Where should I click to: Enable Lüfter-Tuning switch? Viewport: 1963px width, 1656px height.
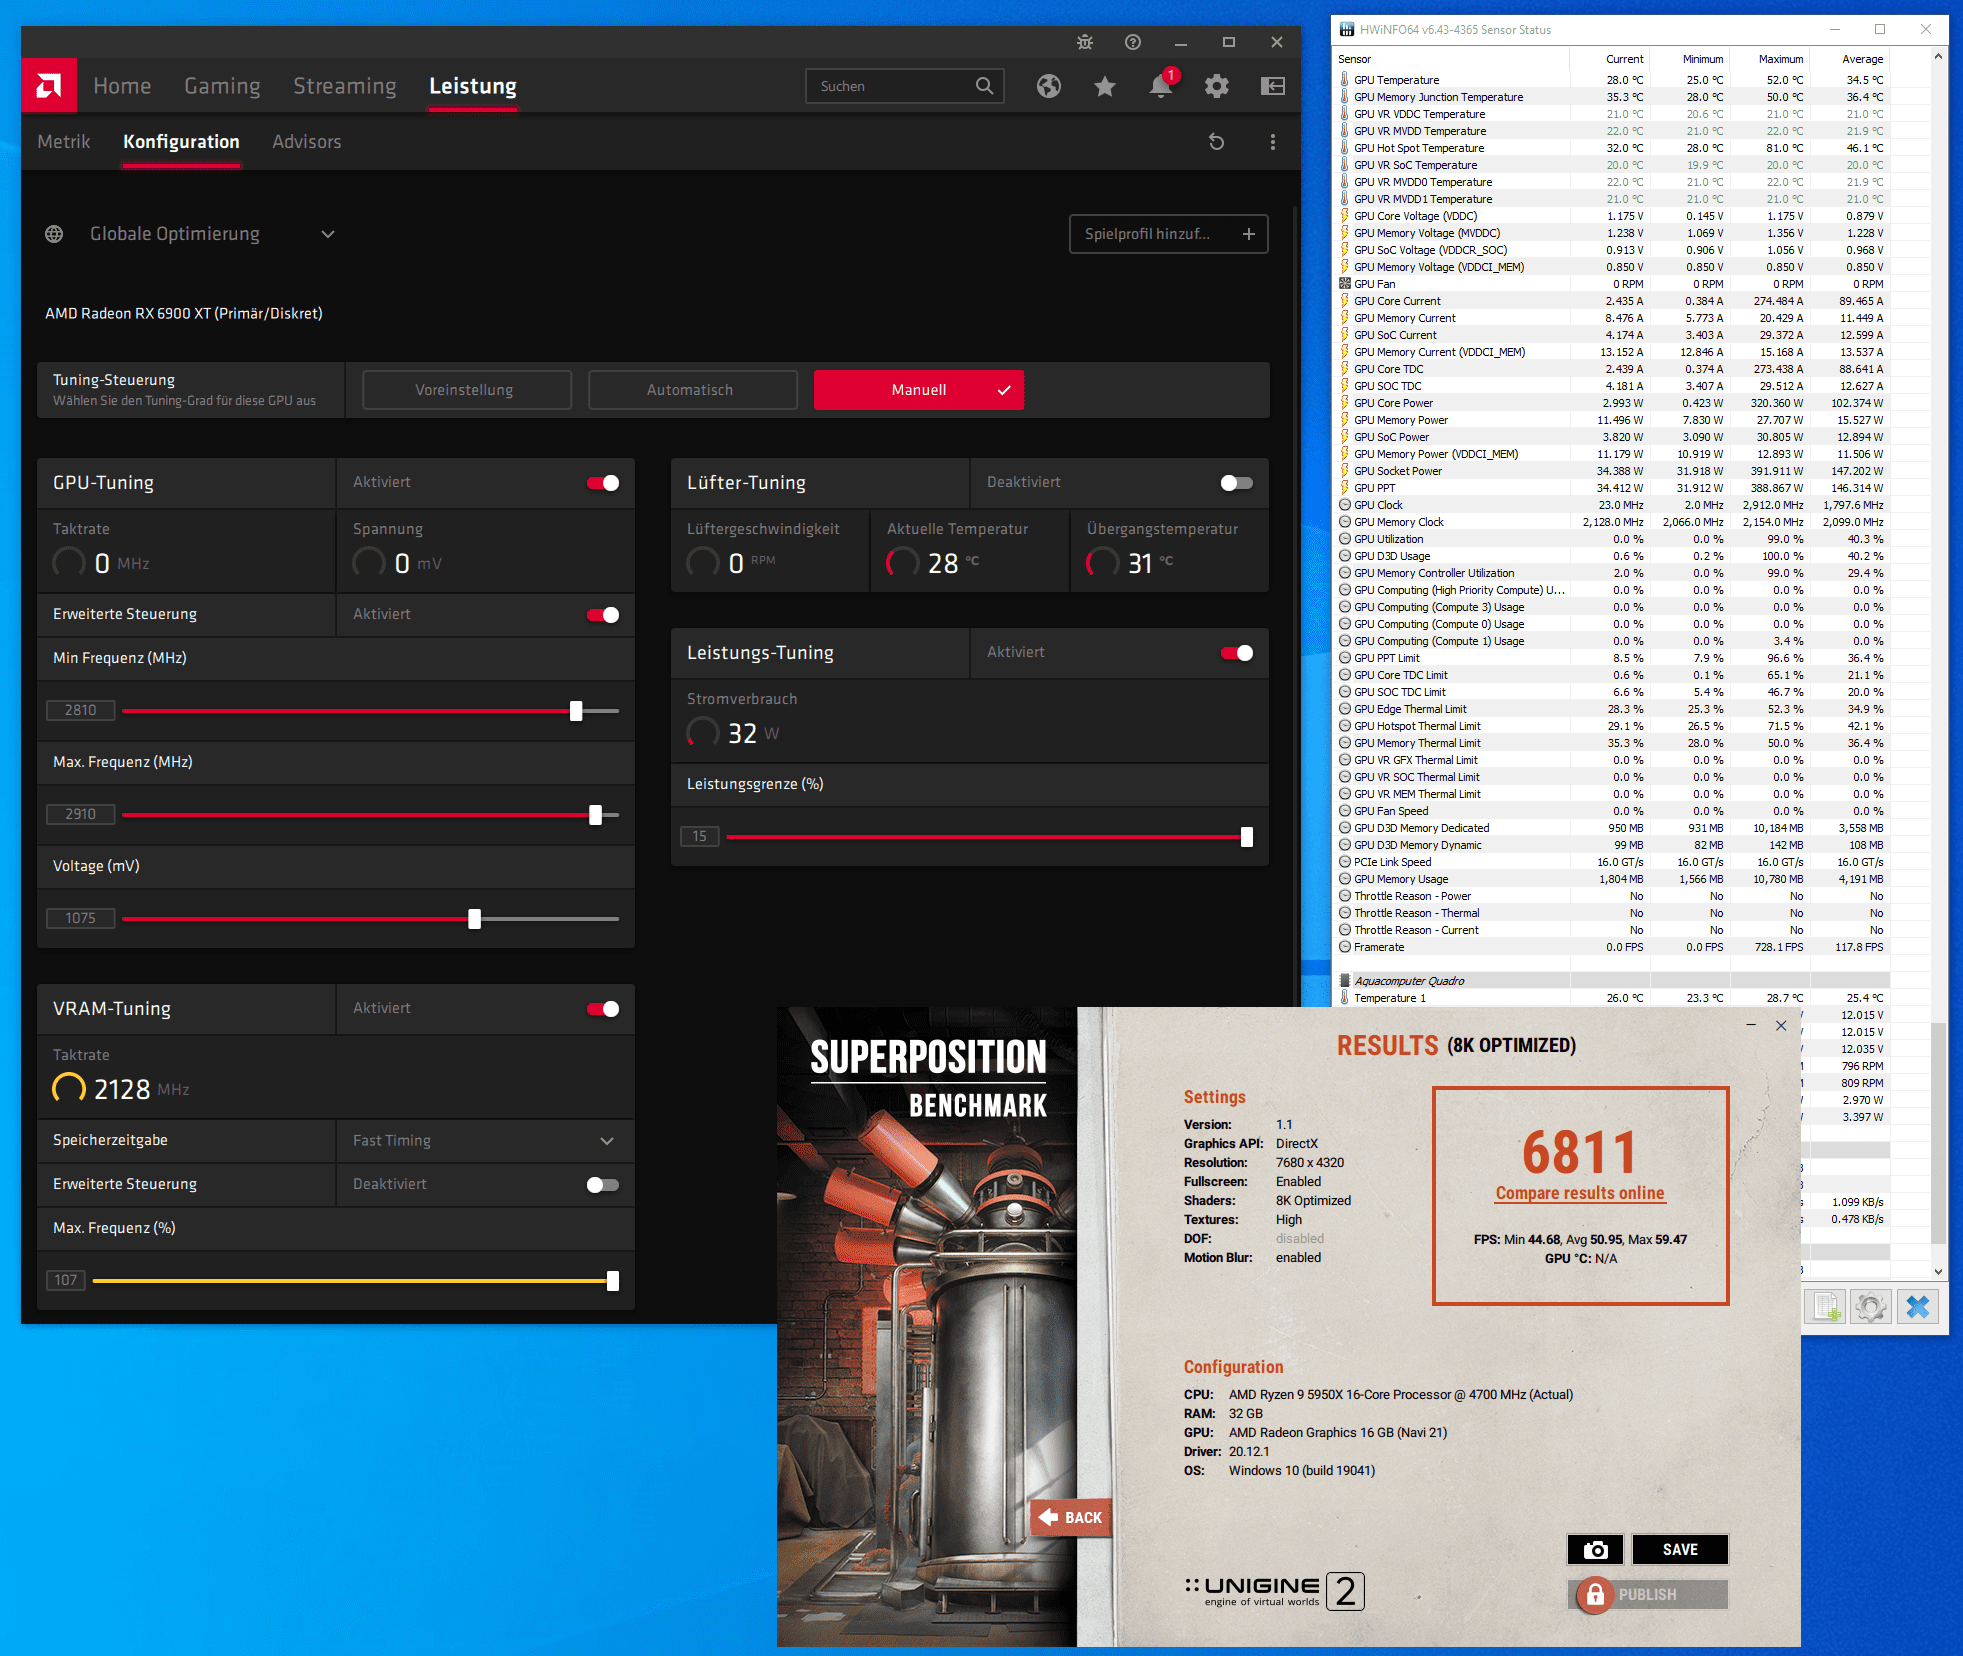(1237, 483)
